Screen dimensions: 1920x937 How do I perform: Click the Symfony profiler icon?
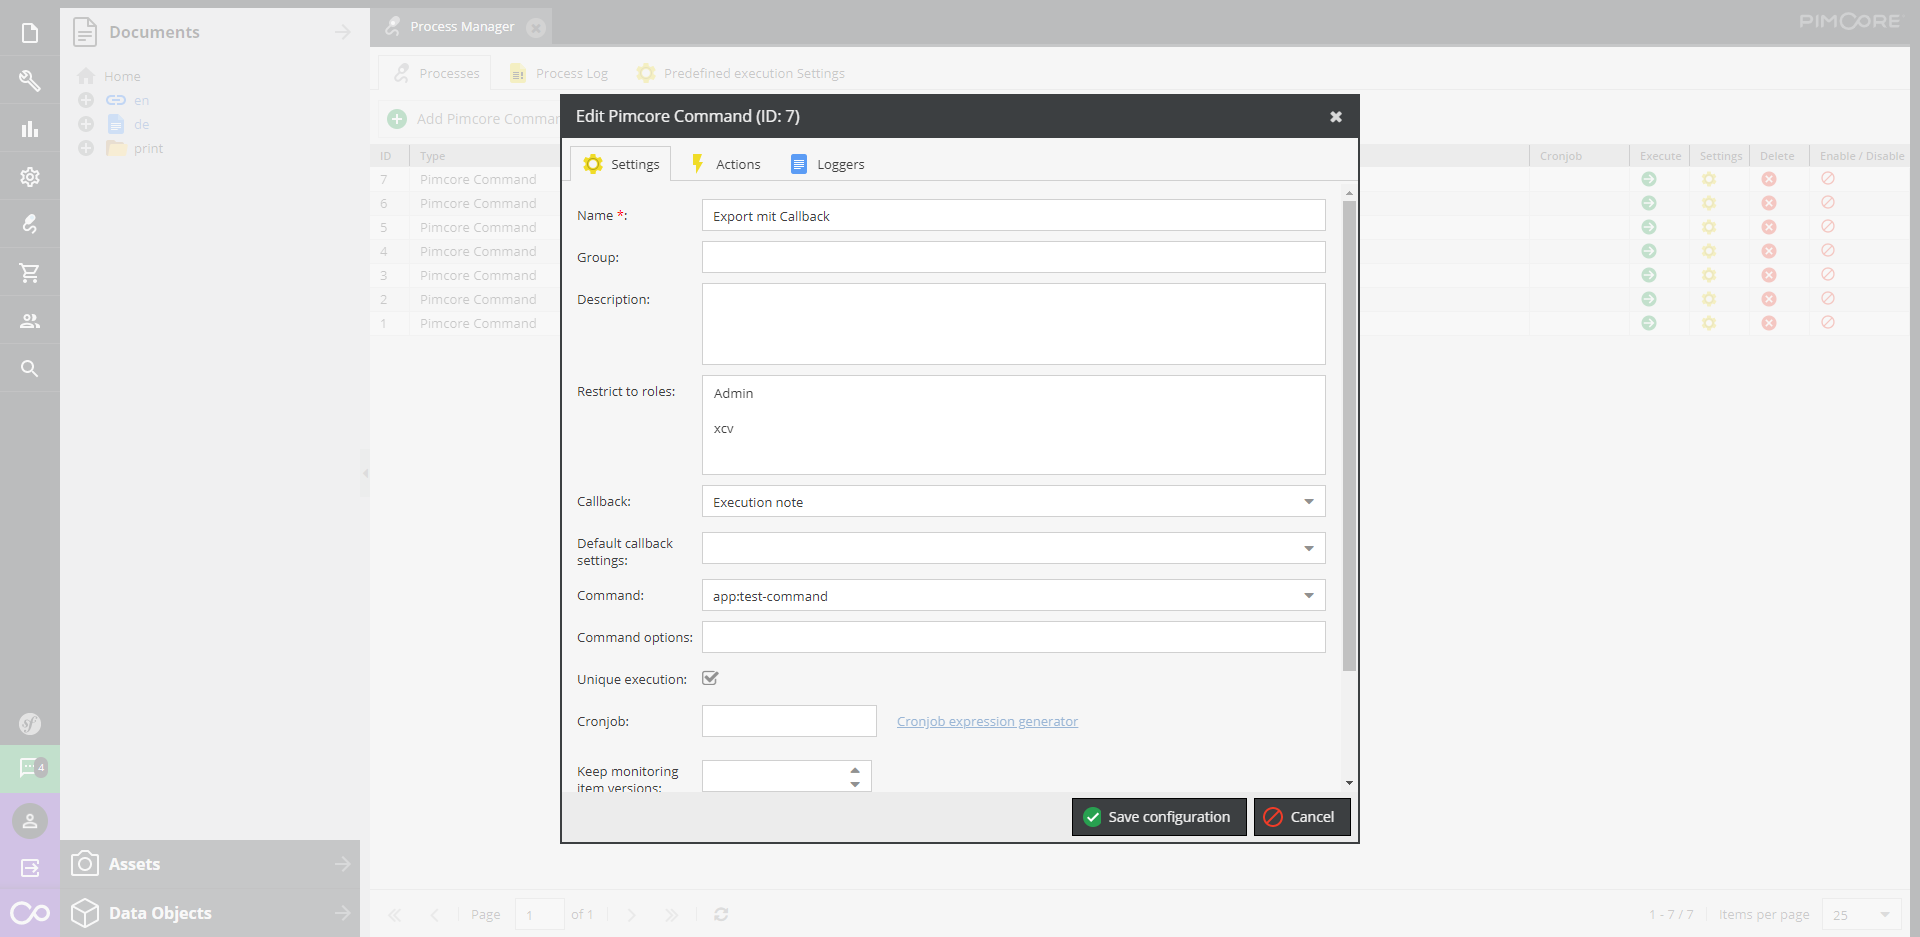[x=30, y=723]
